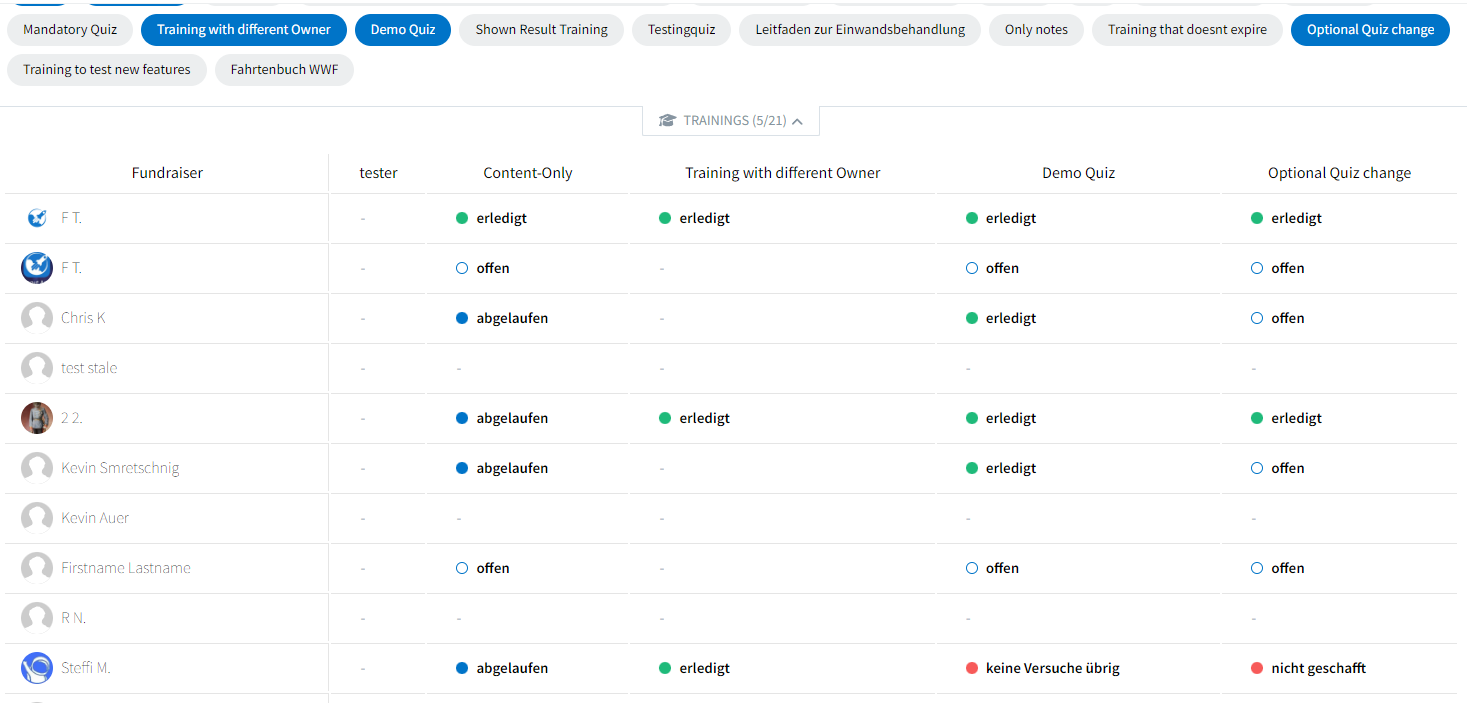Open fundraiser 2 2.
The width and height of the screenshot is (1467, 703).
(x=72, y=418)
